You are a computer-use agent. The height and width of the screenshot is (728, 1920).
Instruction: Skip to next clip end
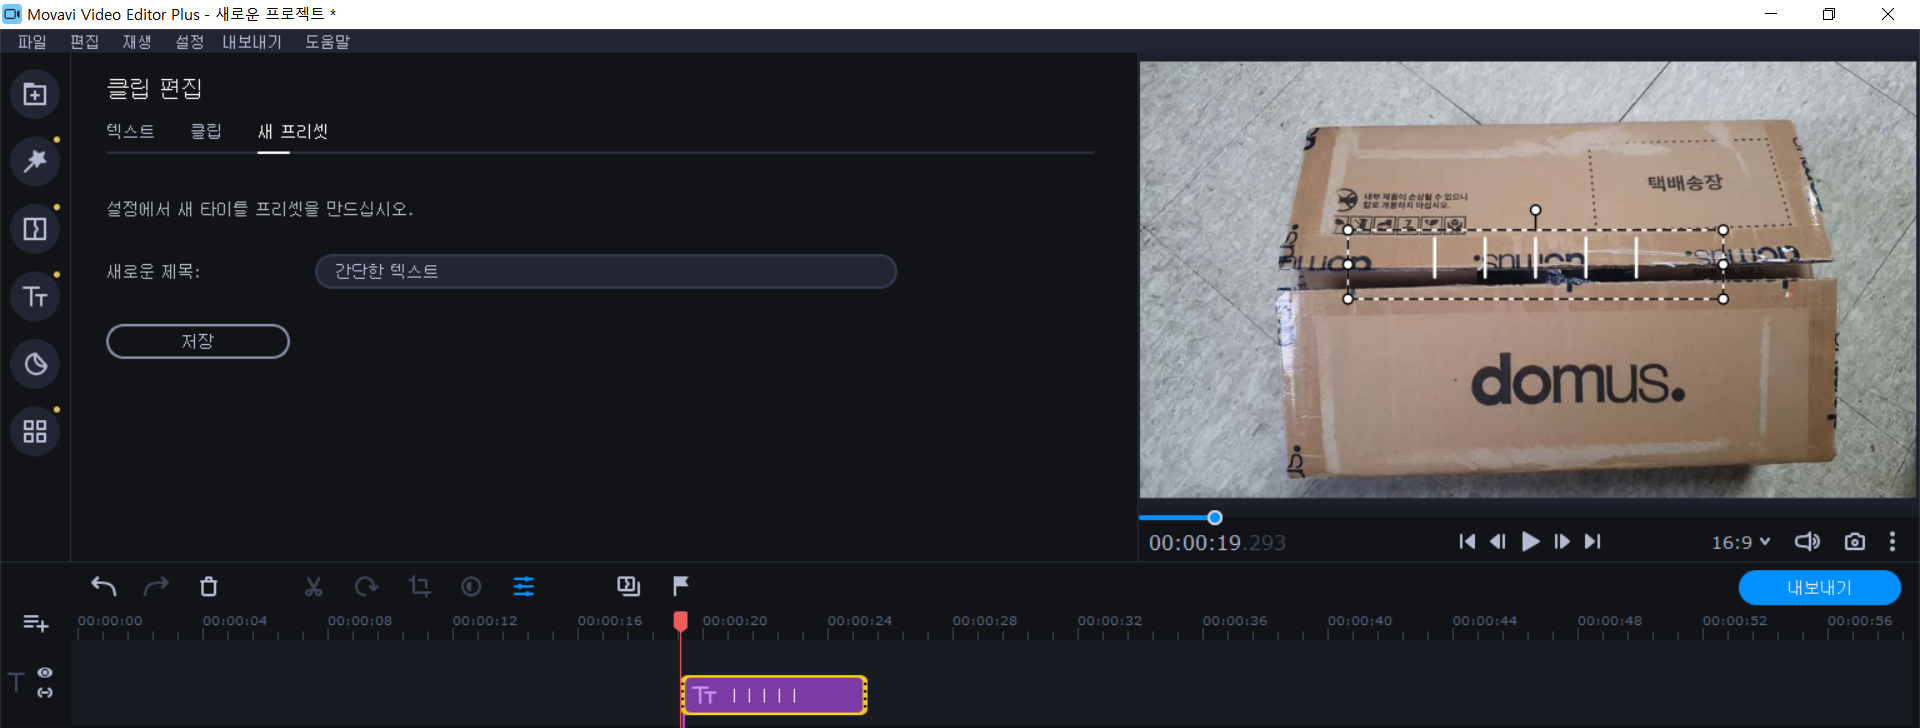(1593, 541)
